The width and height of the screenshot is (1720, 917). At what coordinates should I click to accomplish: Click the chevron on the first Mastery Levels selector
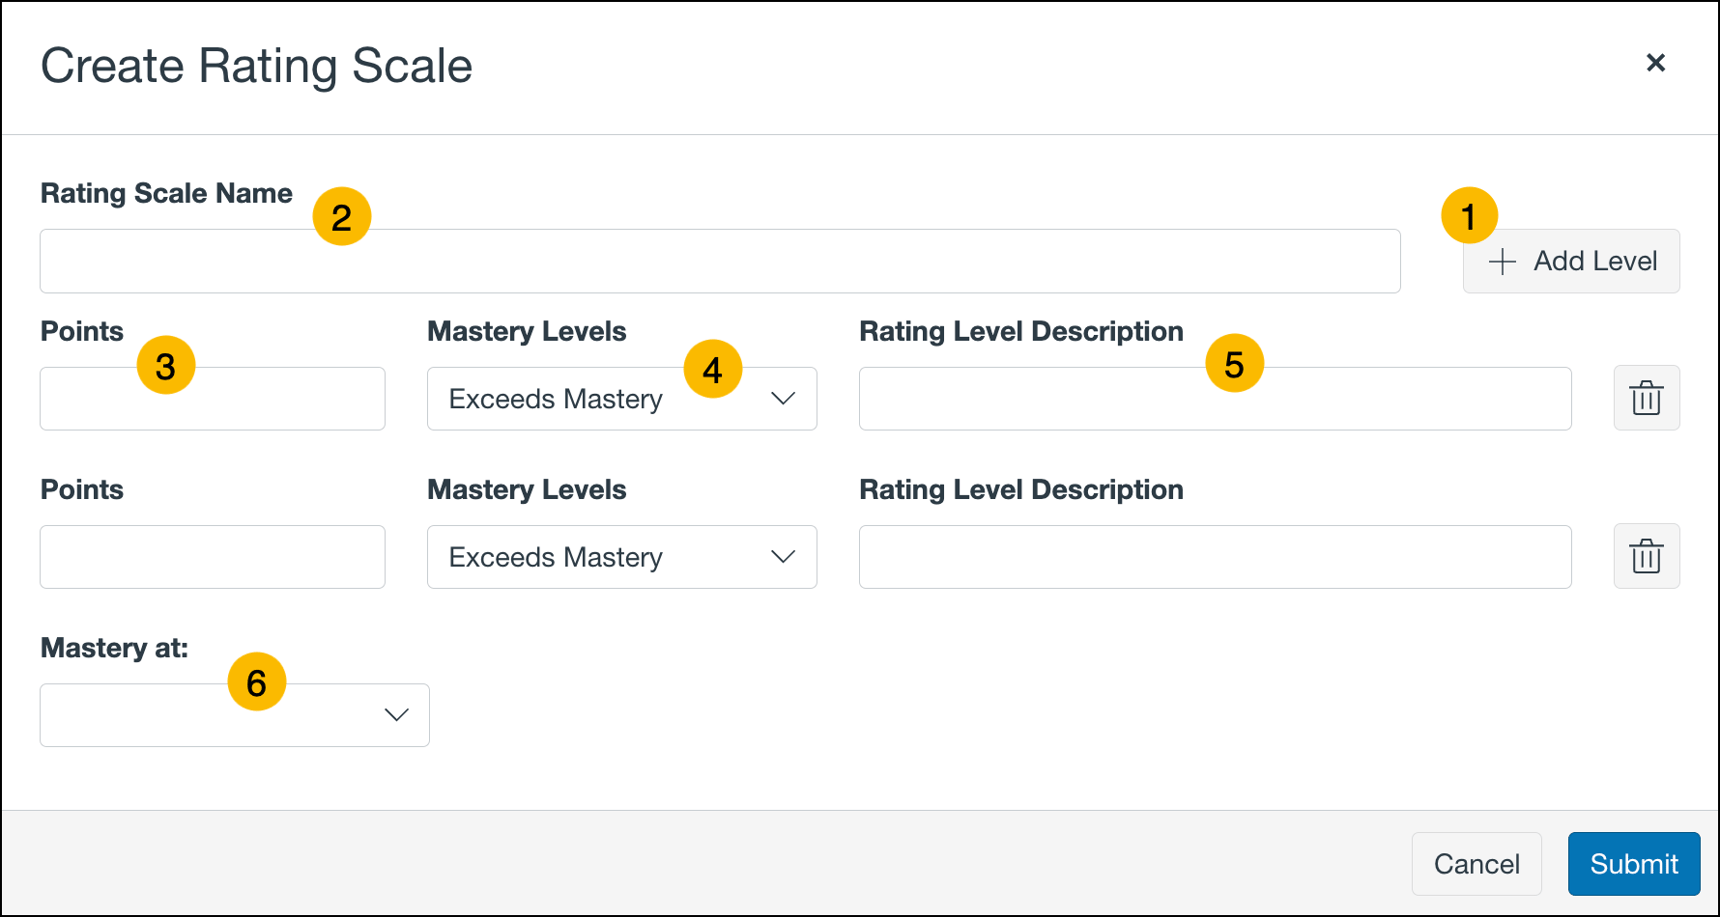pyautogui.click(x=782, y=398)
